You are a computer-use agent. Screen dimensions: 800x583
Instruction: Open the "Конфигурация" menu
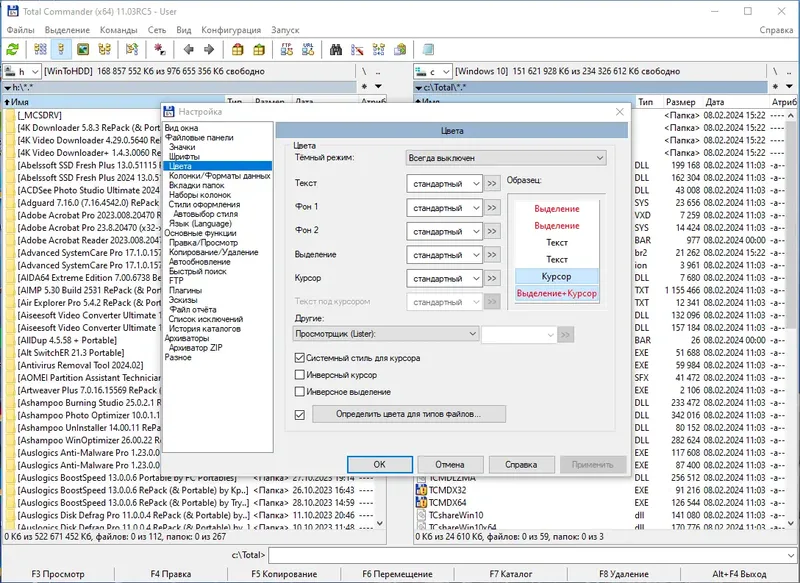coord(231,30)
